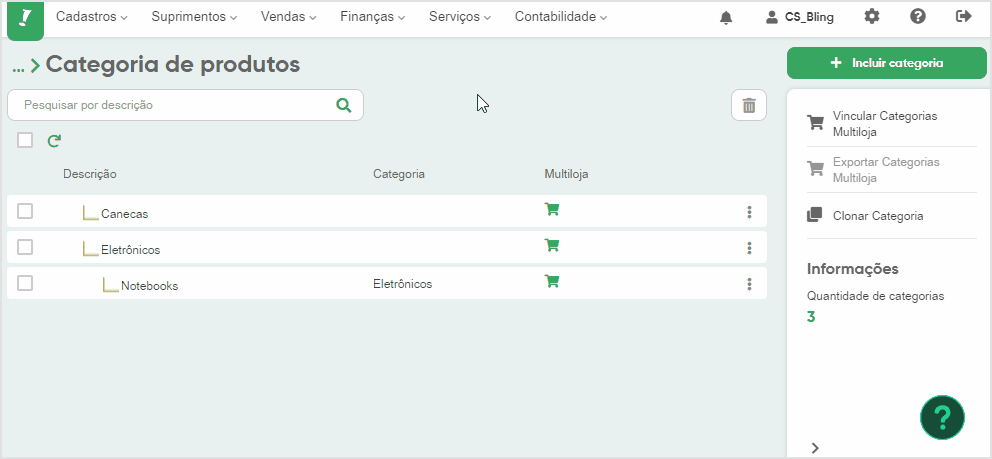Open the help question mark in top bar
The height and width of the screenshot is (459, 992).
(918, 17)
